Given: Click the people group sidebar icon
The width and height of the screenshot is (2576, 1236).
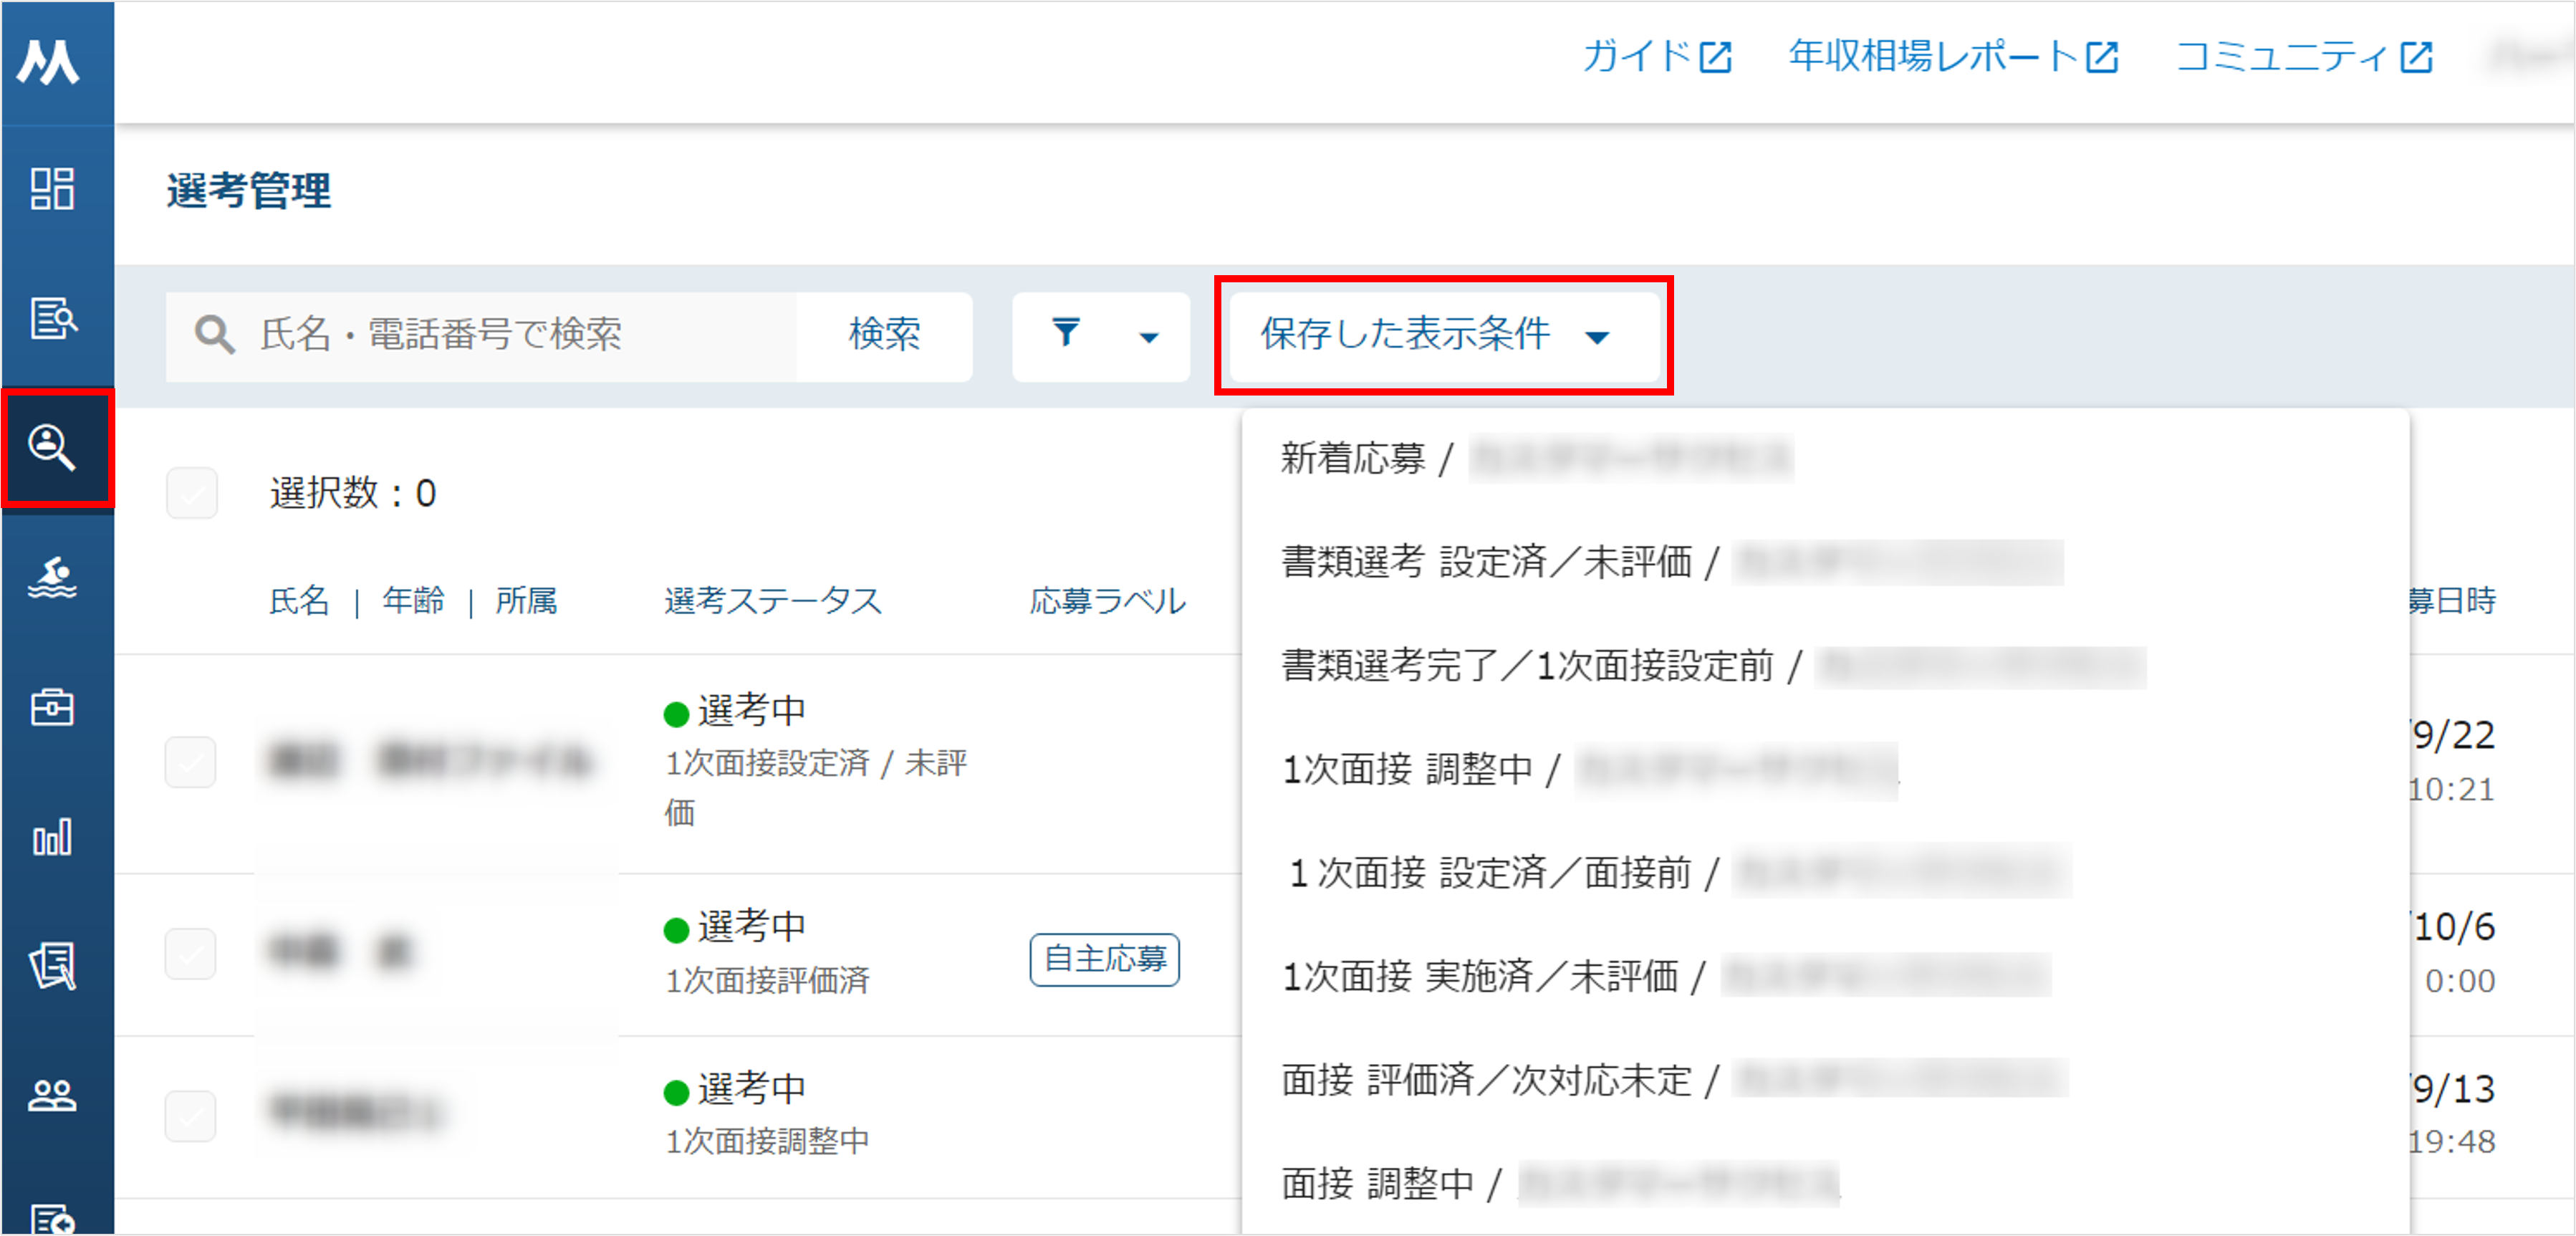Looking at the screenshot, I should 52,1096.
